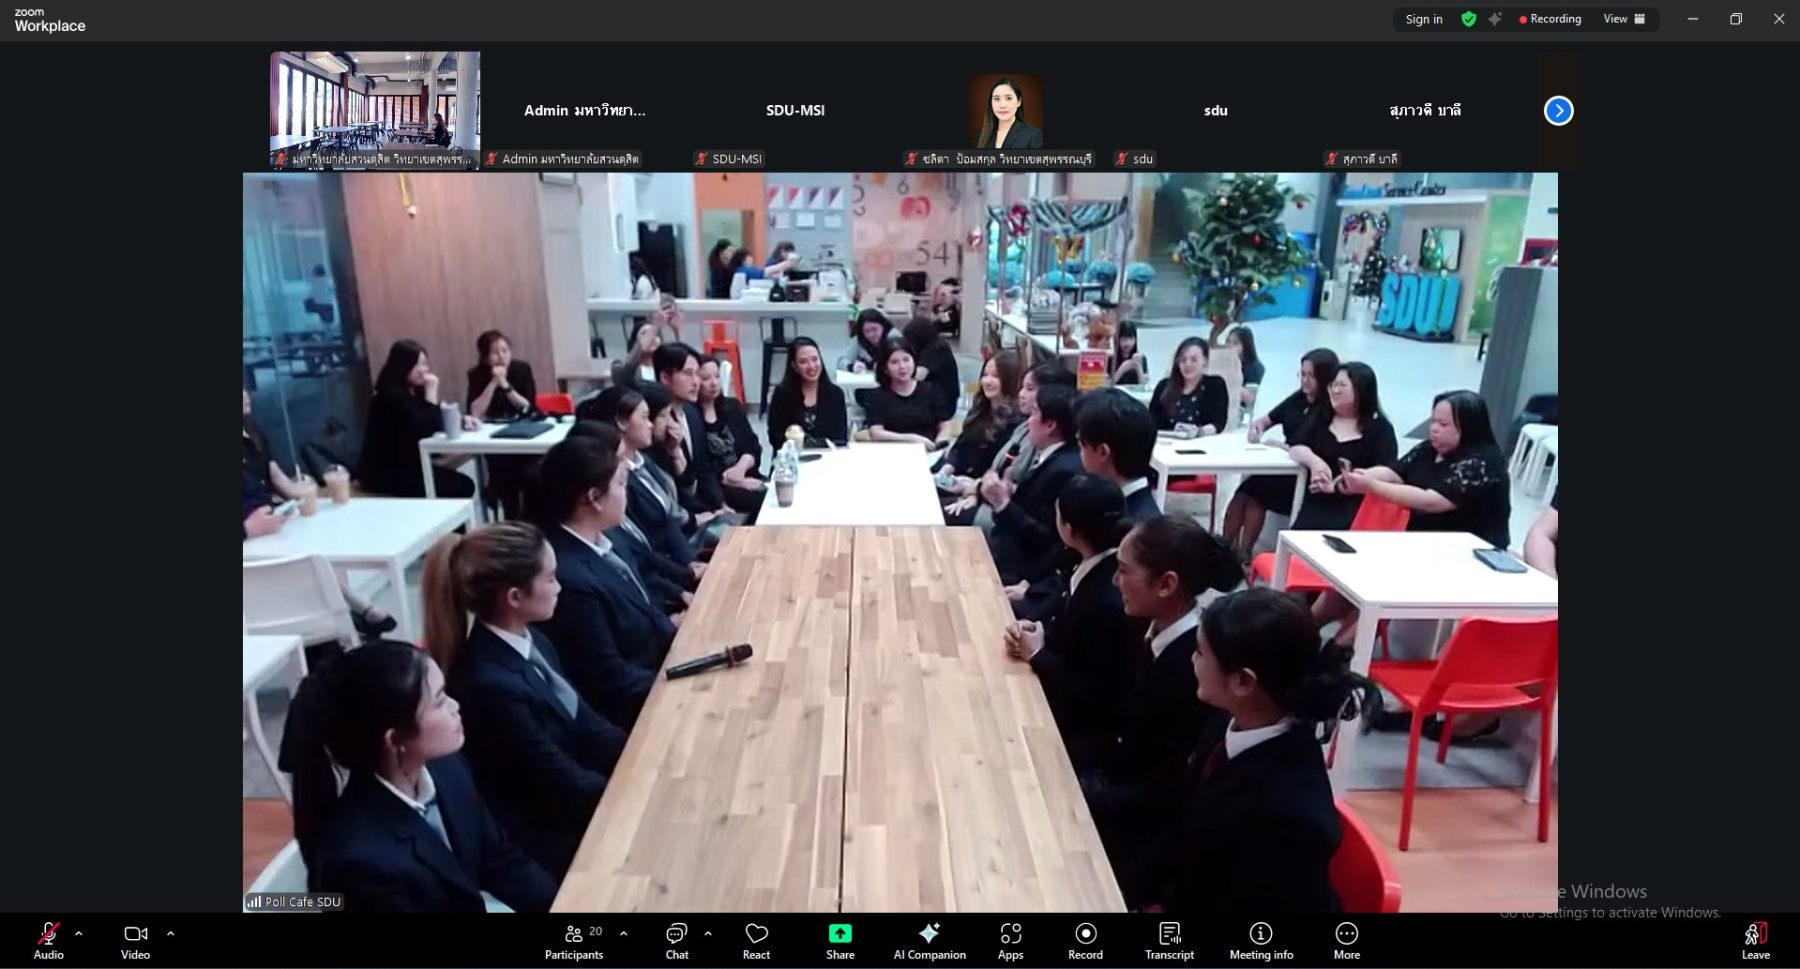Image resolution: width=1800 pixels, height=969 pixels.
Task: Toggle Record in the meeting toolbar
Action: (x=1085, y=940)
